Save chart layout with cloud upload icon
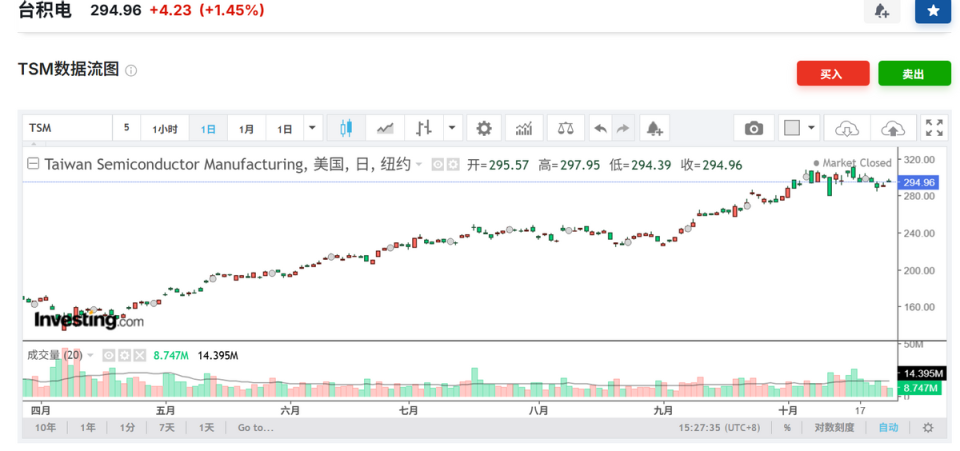The height and width of the screenshot is (451, 960). click(893, 129)
